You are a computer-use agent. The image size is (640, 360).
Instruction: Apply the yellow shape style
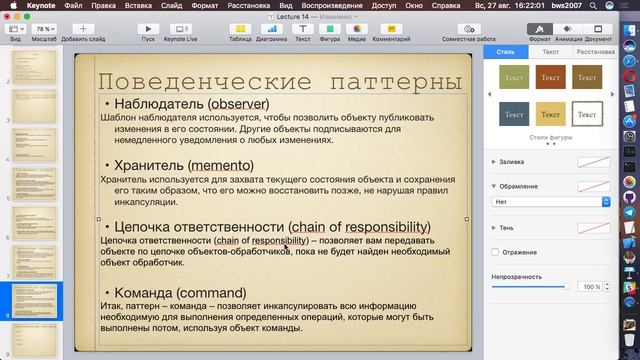(x=550, y=114)
